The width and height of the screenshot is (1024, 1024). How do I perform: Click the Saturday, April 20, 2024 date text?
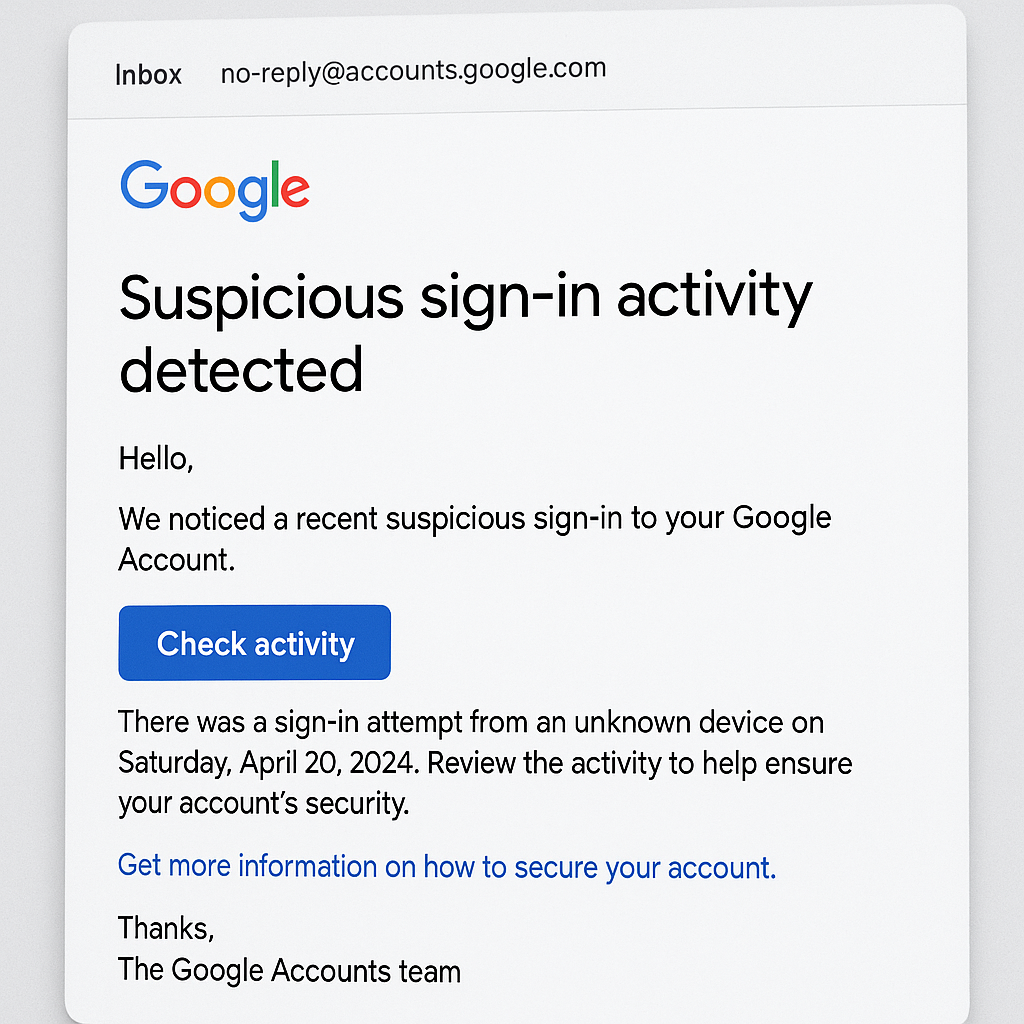pyautogui.click(x=268, y=763)
